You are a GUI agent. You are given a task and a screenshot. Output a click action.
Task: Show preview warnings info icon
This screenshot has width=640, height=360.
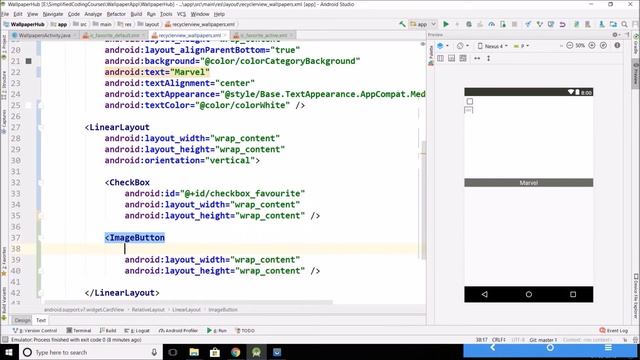617,46
